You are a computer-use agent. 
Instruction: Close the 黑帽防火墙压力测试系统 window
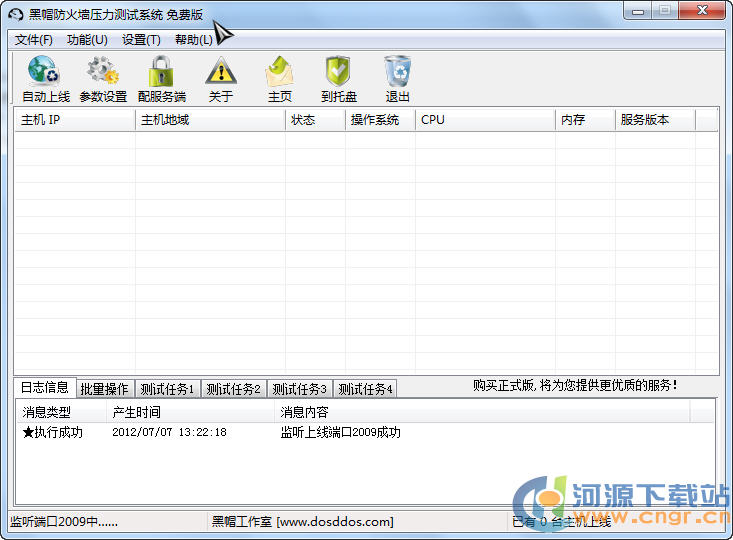click(702, 11)
